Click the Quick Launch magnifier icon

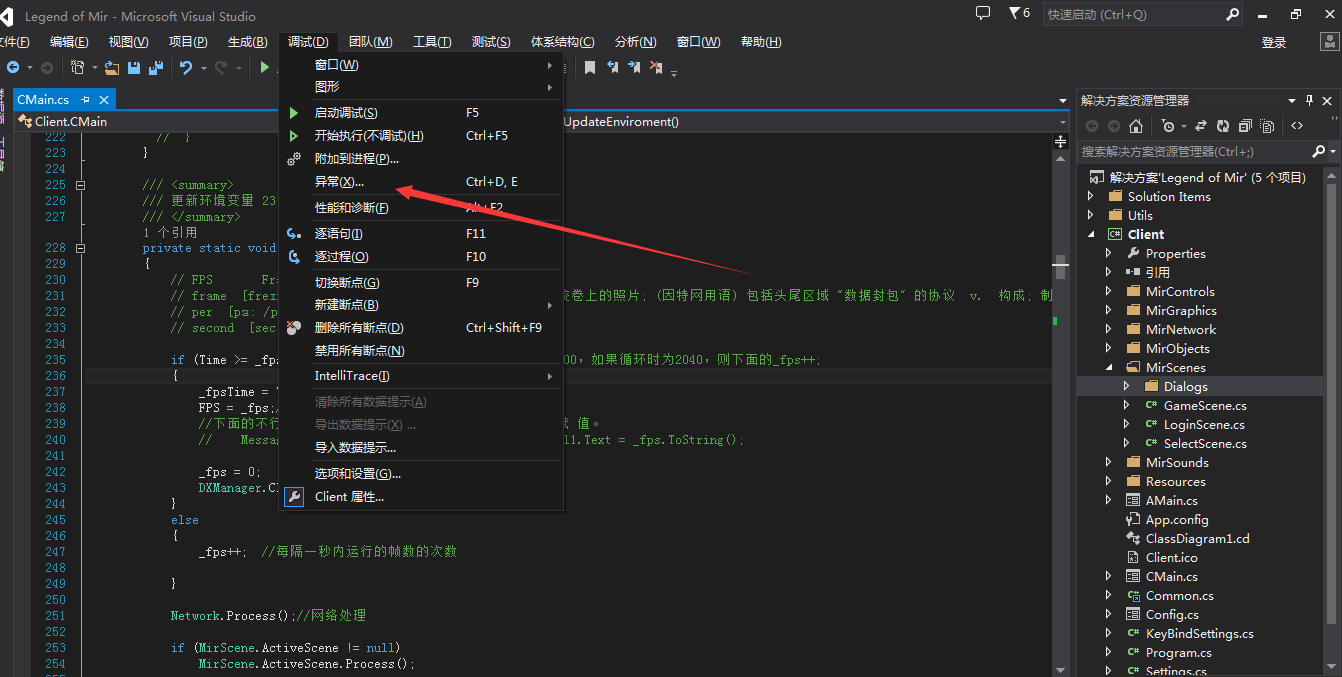pyautogui.click(x=1232, y=15)
